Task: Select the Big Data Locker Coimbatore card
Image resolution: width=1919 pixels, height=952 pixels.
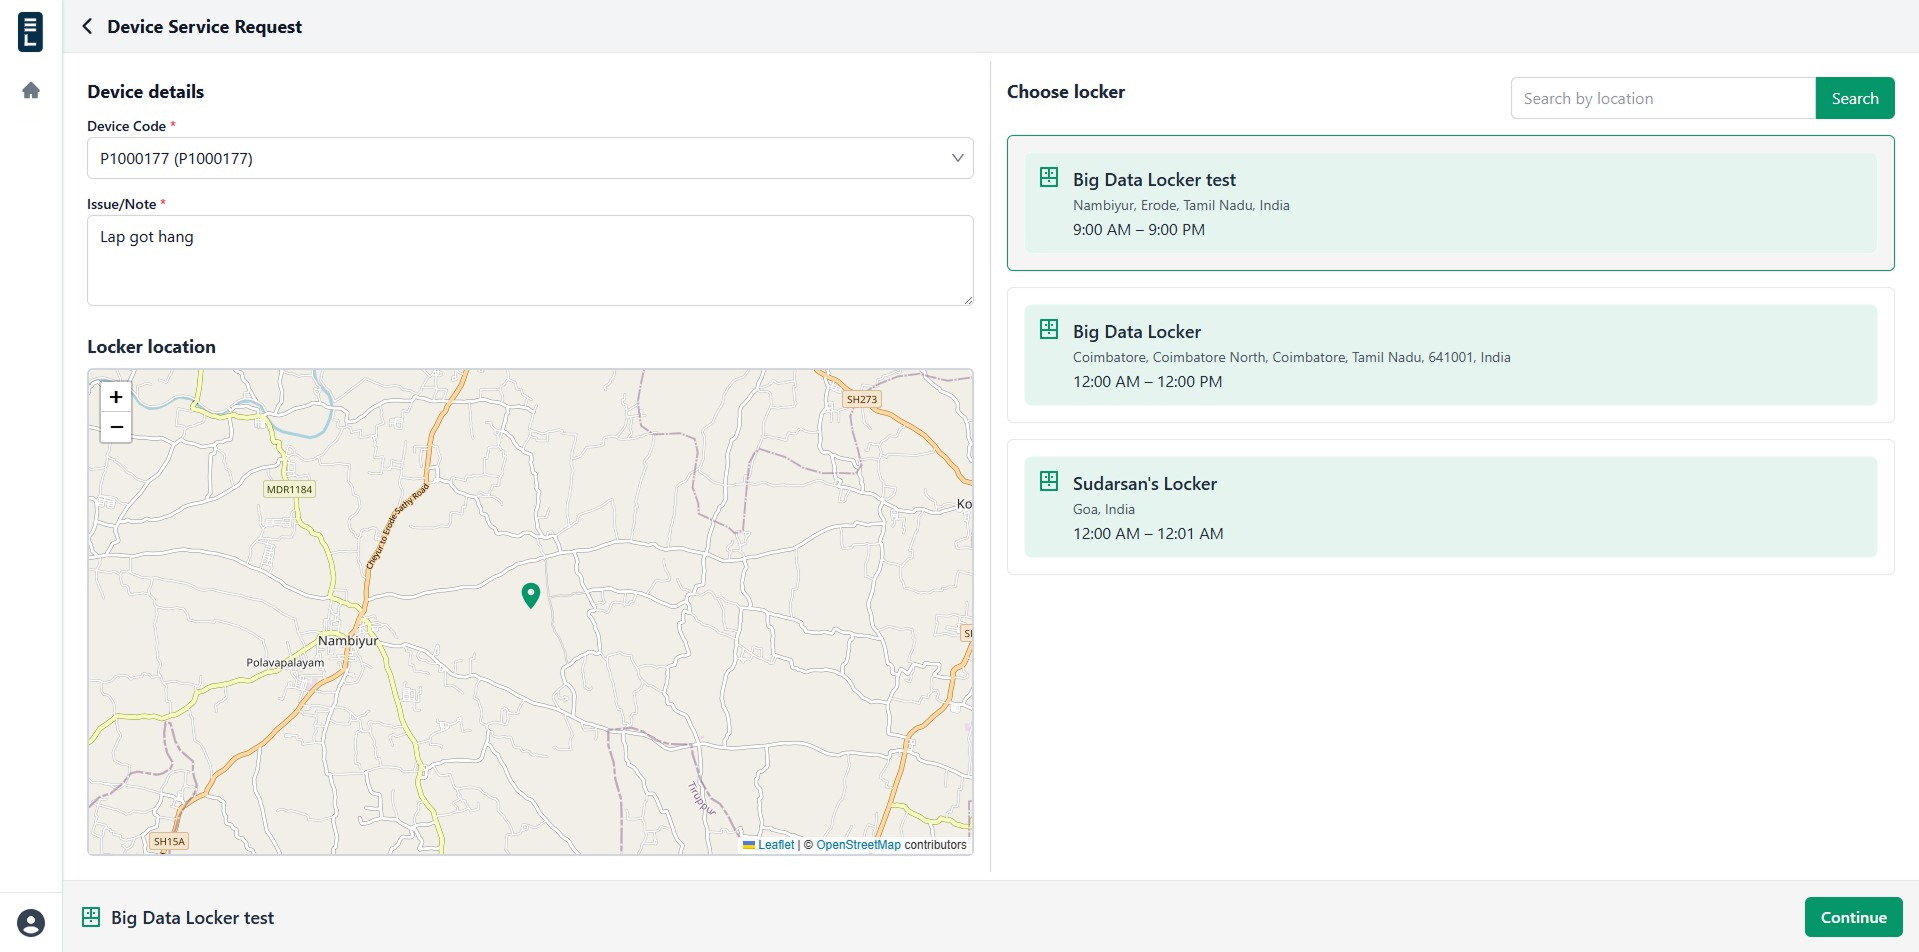Action: (1450, 355)
